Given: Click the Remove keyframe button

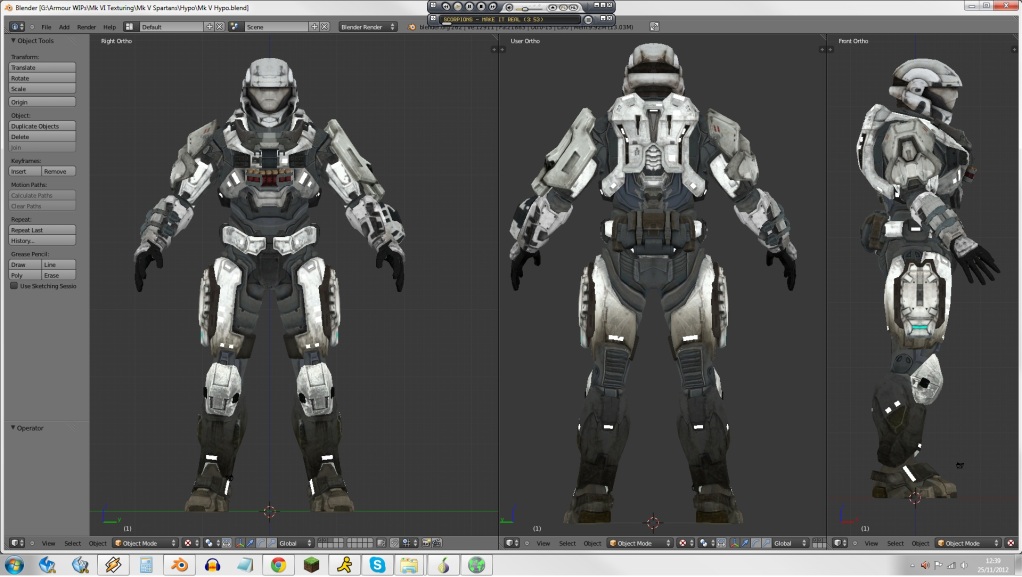Looking at the screenshot, I should (x=59, y=171).
